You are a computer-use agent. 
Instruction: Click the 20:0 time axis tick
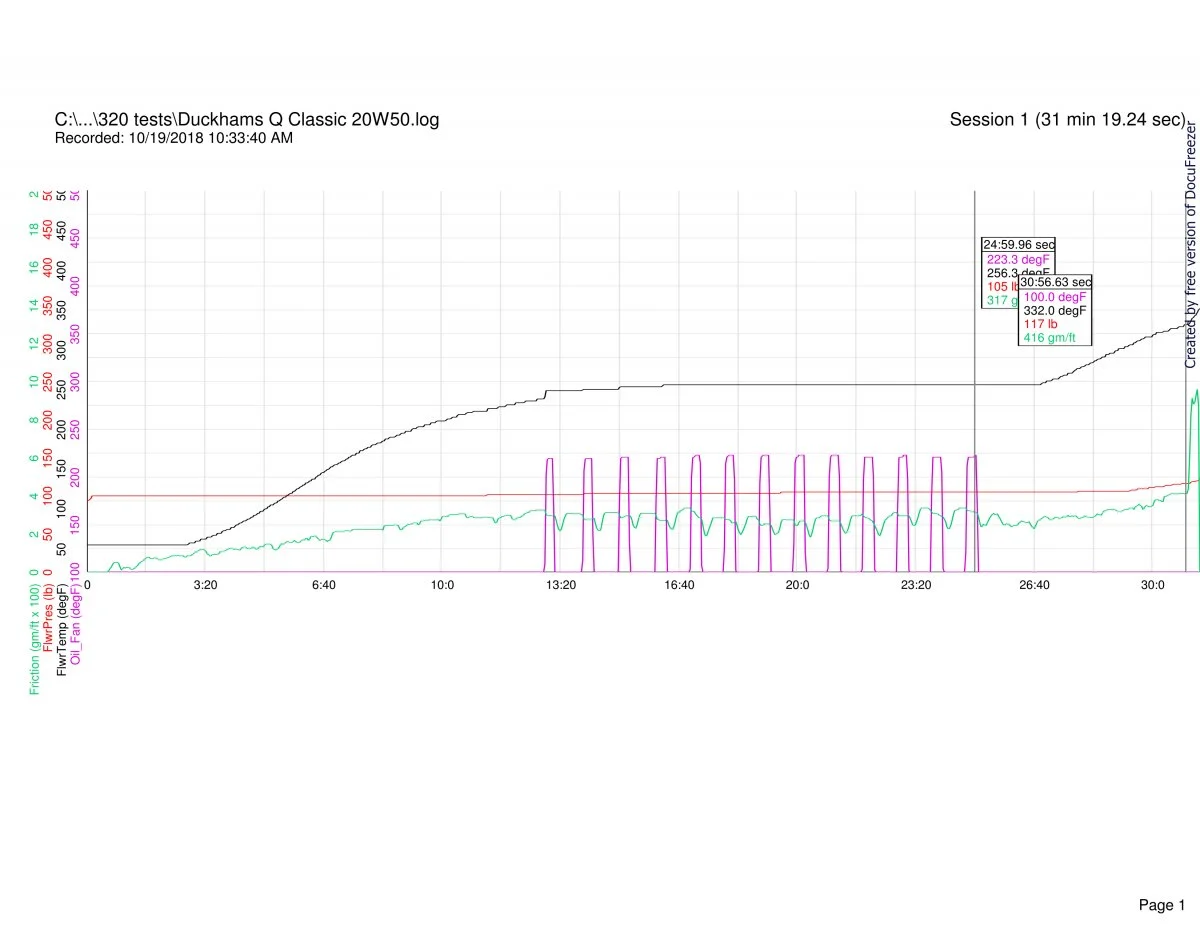coord(797,584)
